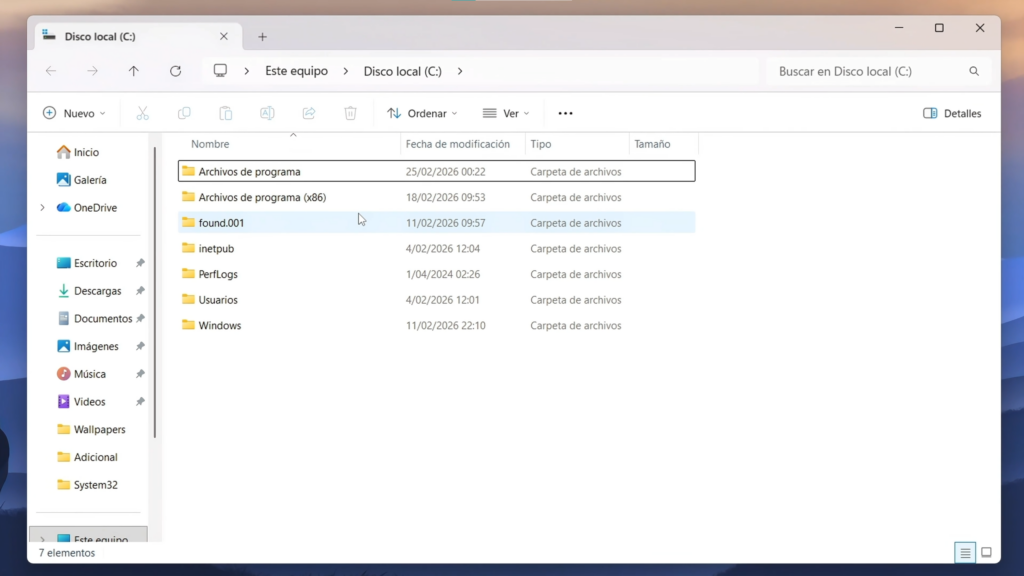Click the Eliminar (trash) toolbar icon

(x=350, y=113)
